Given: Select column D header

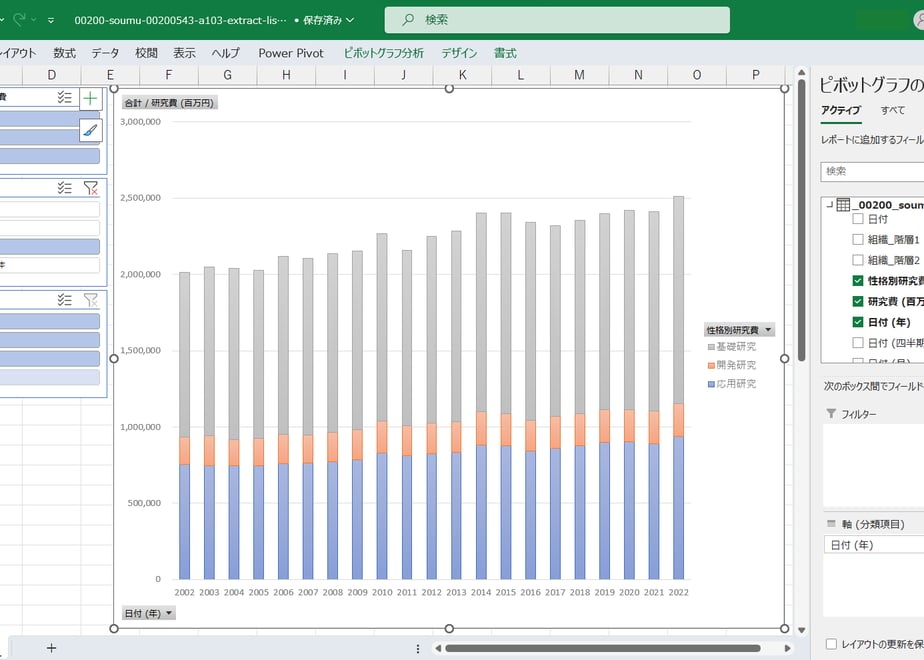Looking at the screenshot, I should click(52, 75).
